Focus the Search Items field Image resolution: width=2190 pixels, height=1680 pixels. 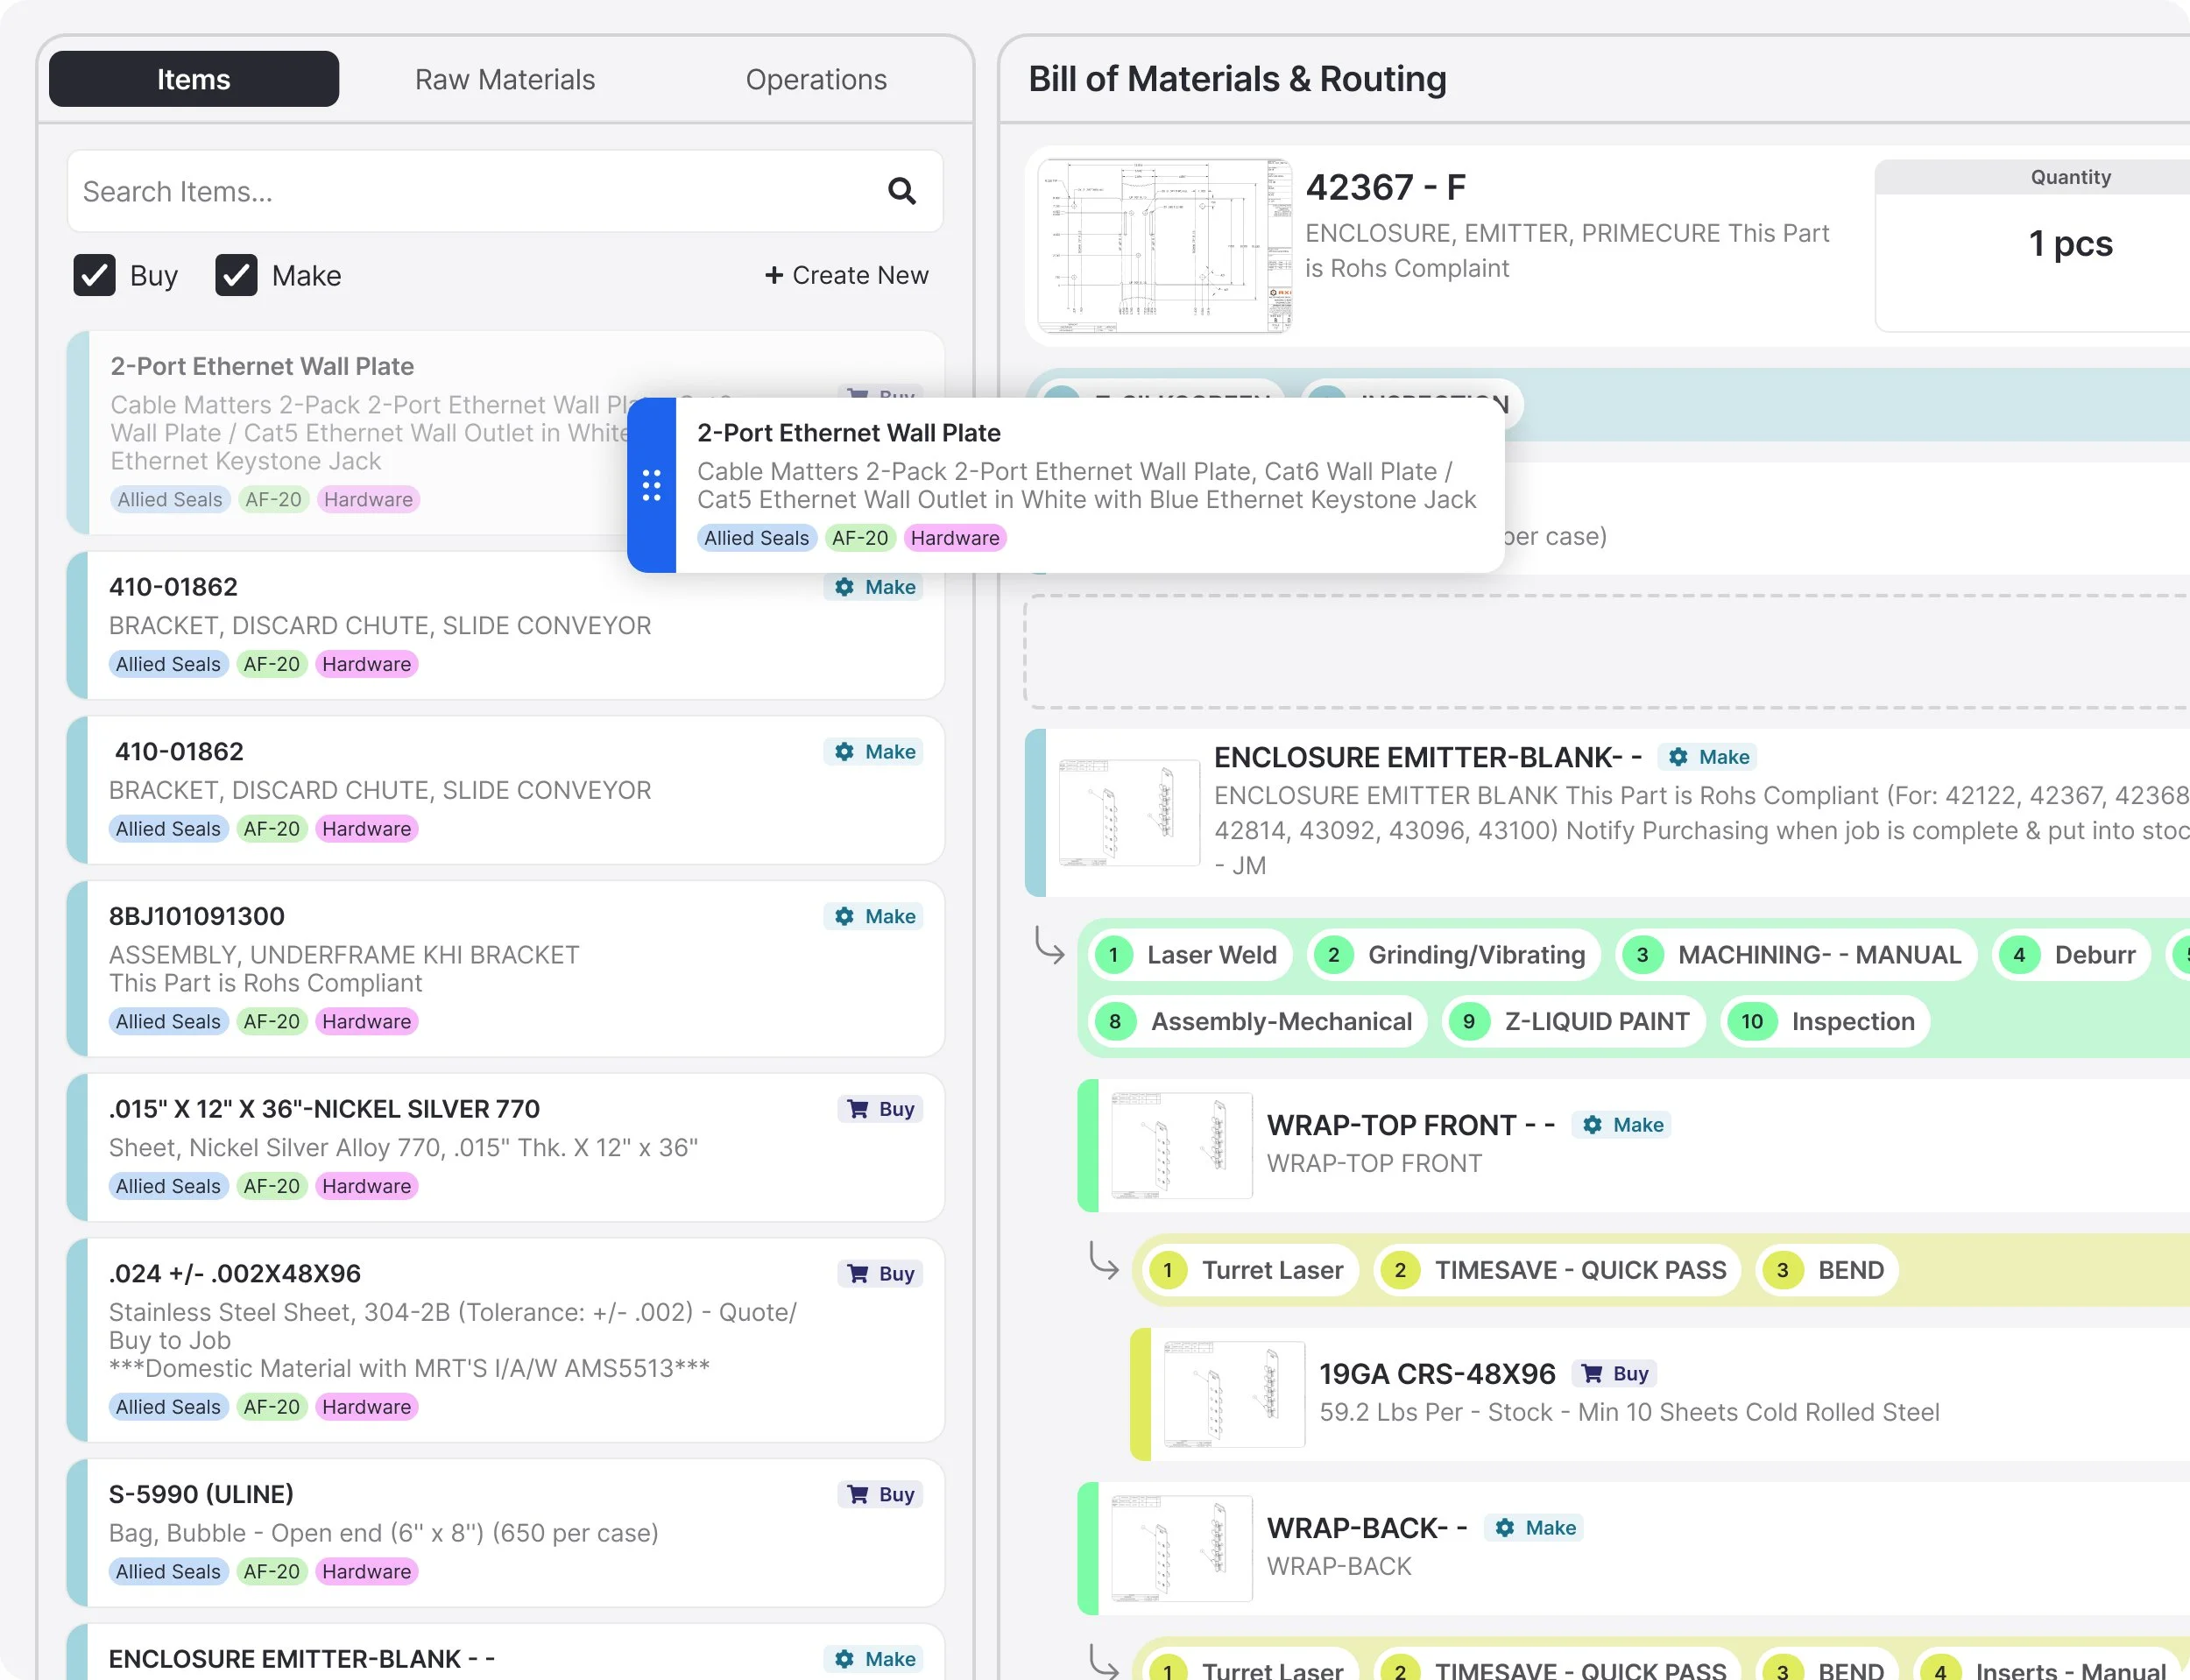point(505,191)
